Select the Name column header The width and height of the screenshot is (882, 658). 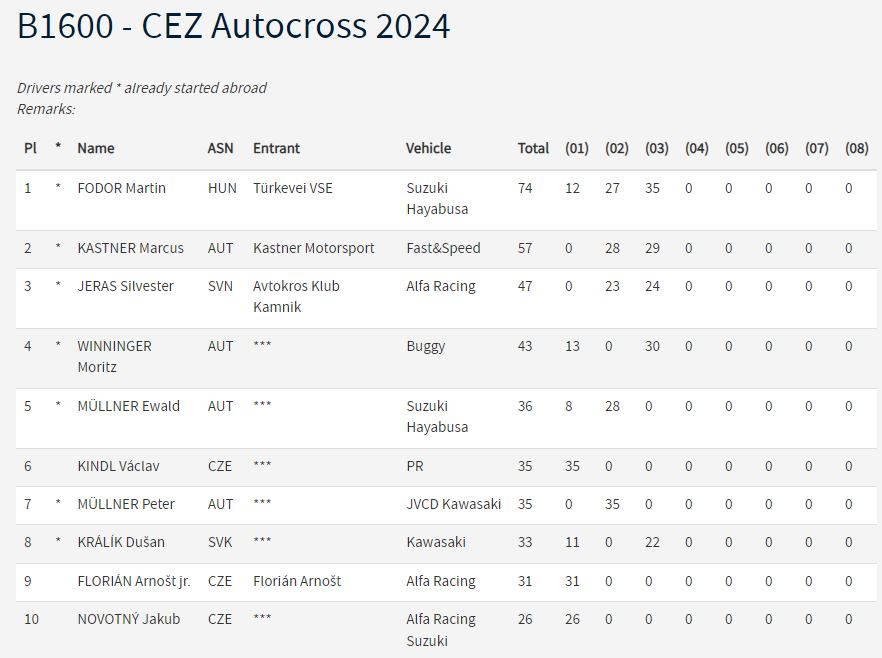click(x=96, y=148)
